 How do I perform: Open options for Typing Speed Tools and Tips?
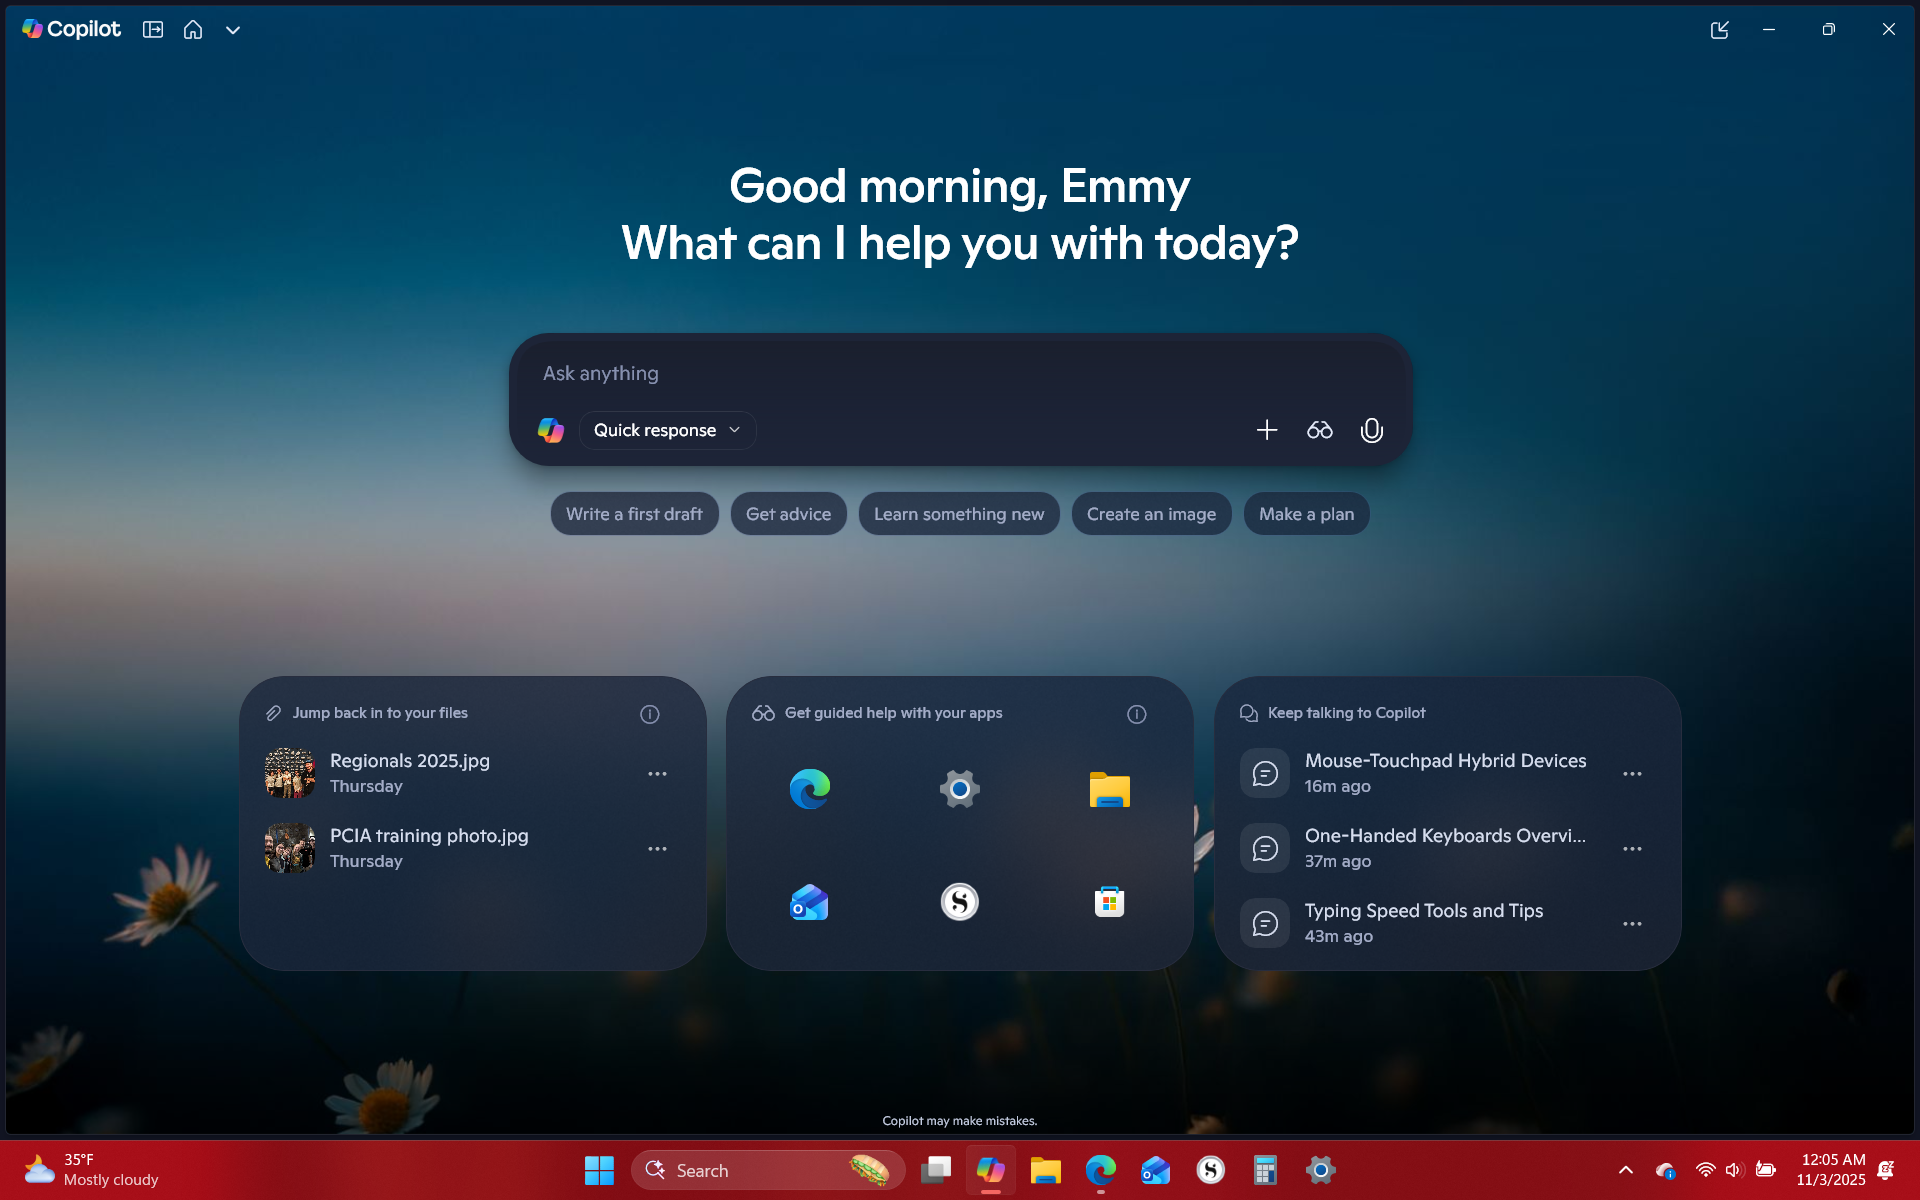coord(1632,923)
